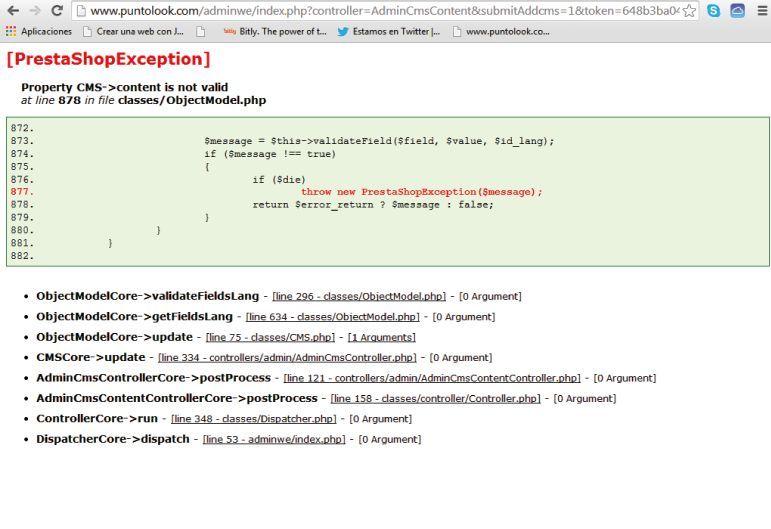
Task: Click the '[PrestaShopException]' heading
Action: [108, 59]
